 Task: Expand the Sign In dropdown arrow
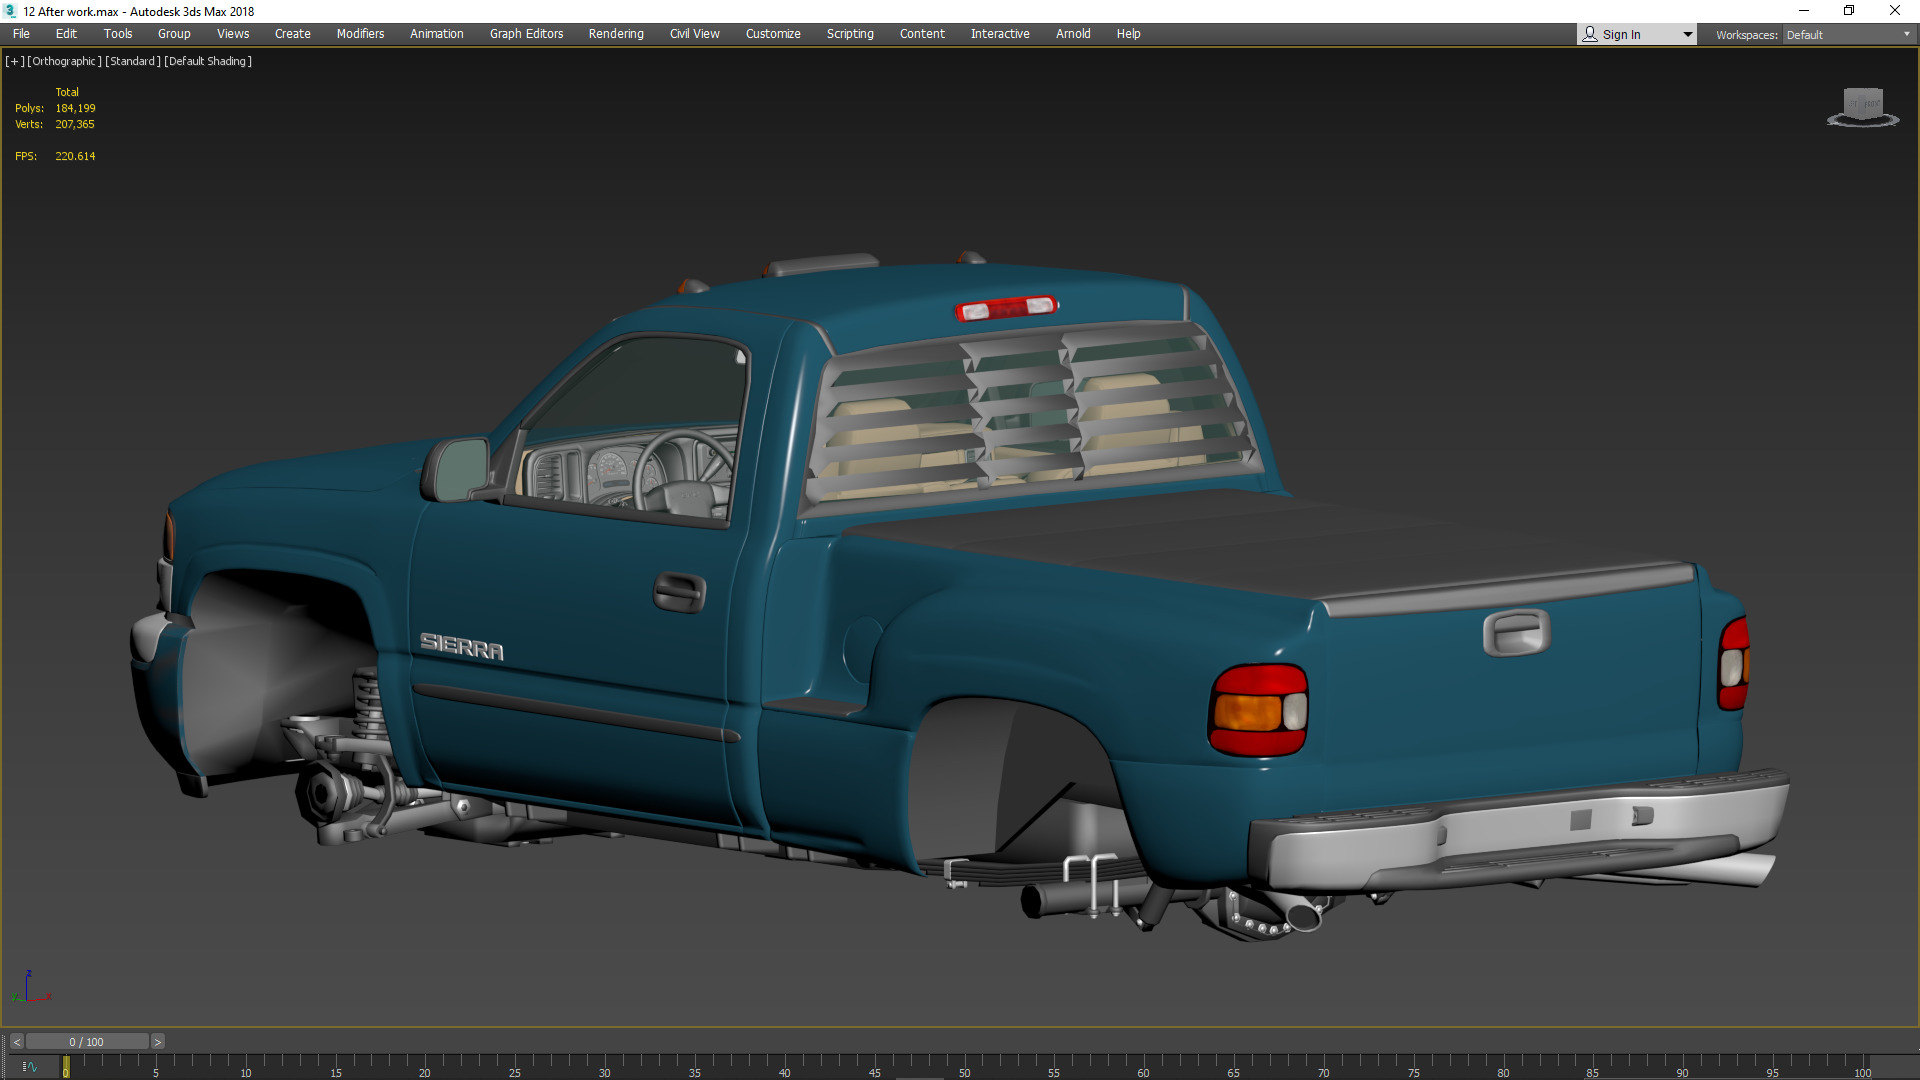pyautogui.click(x=1688, y=35)
